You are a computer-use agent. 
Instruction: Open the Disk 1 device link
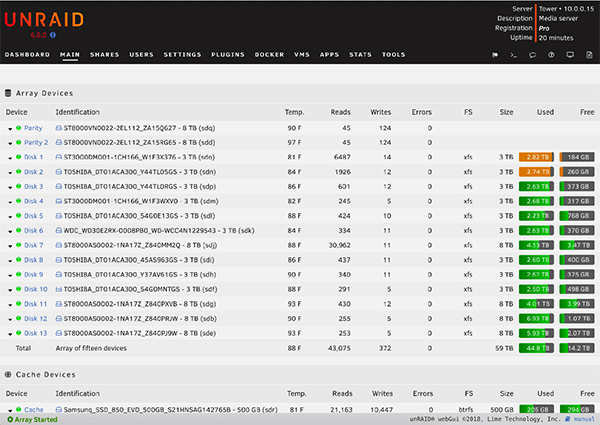[x=34, y=157]
